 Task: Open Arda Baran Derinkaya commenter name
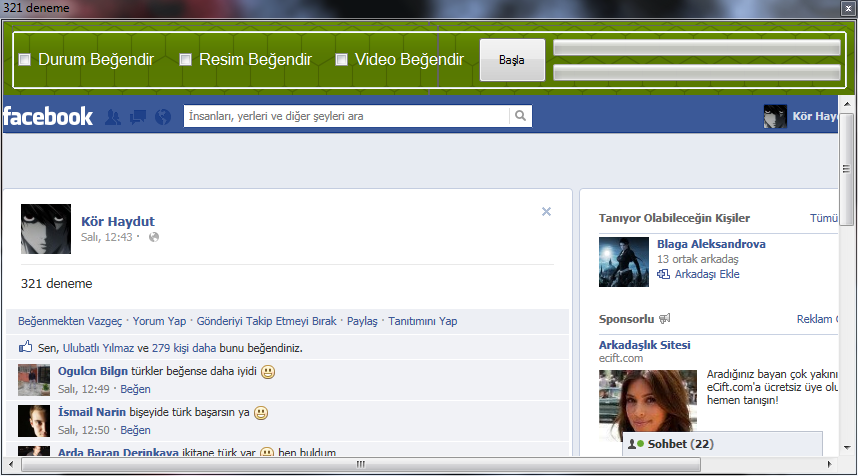(x=118, y=452)
